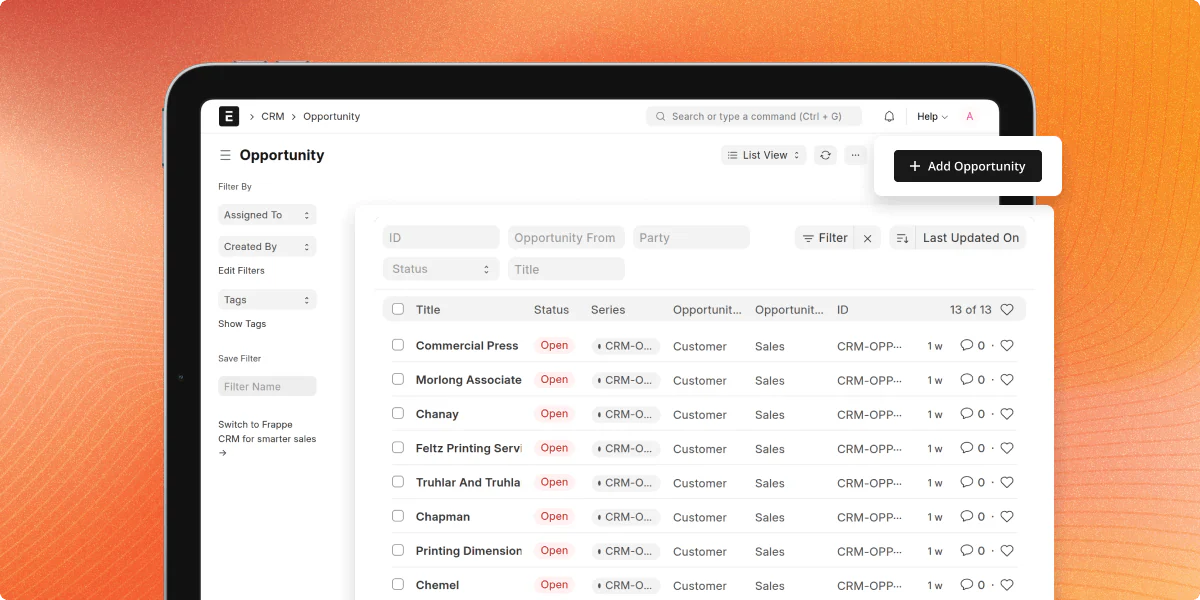Like the Feltz Printing row heart
Image resolution: width=1200 pixels, height=600 pixels.
(x=1007, y=448)
